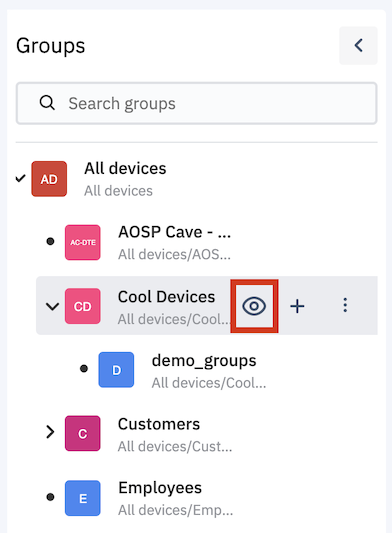Image resolution: width=392 pixels, height=533 pixels.
Task: Click the pink AC-DTE group badge
Action: coord(83,242)
